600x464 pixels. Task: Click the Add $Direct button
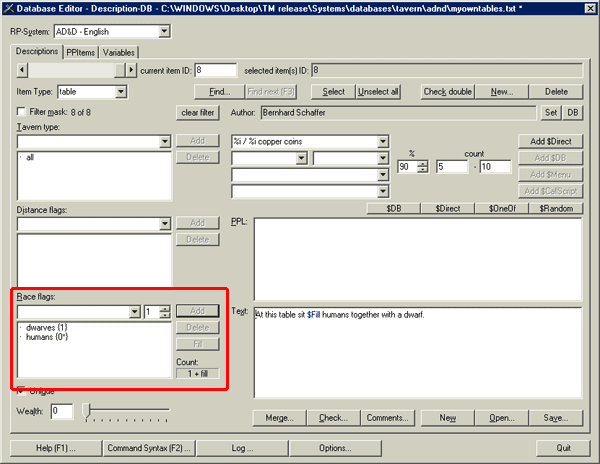[549, 141]
